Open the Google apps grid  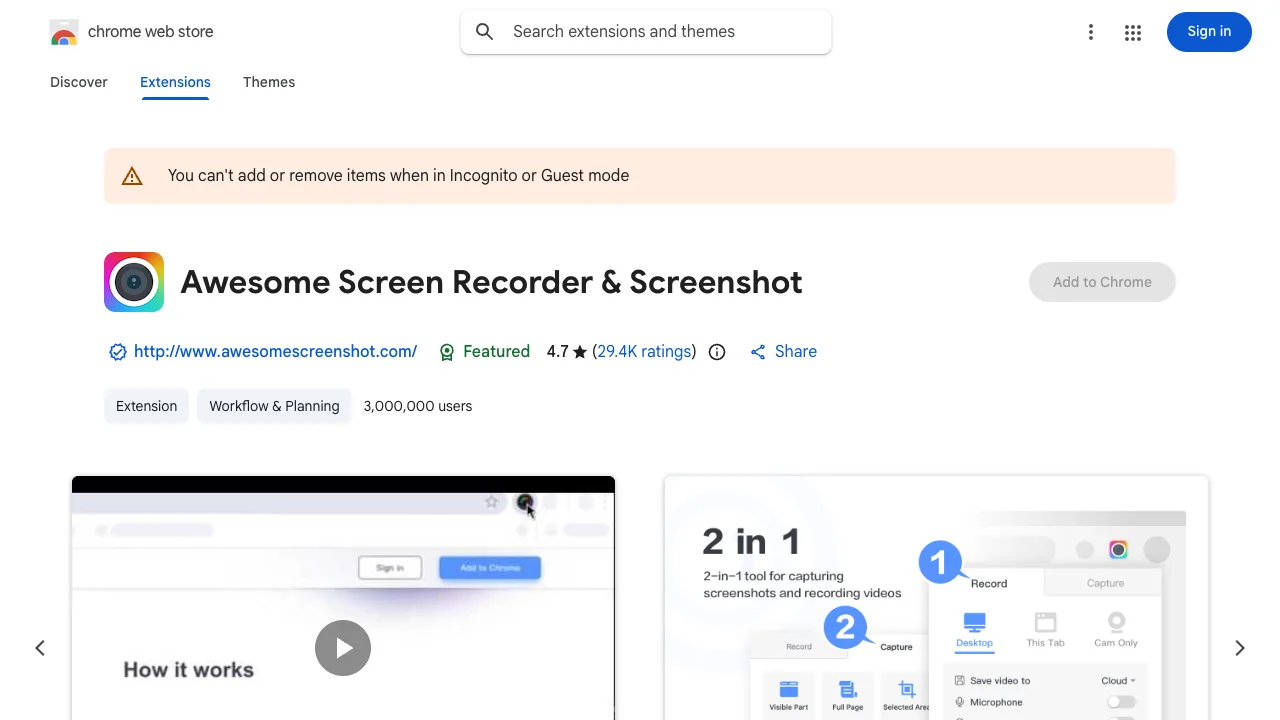1133,32
